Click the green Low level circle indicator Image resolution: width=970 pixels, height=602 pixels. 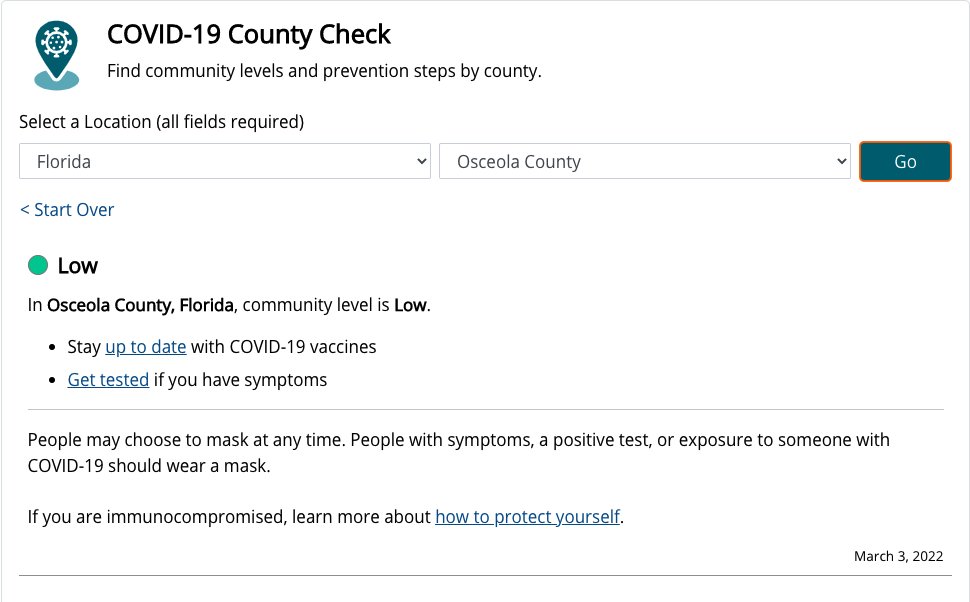click(x=38, y=265)
